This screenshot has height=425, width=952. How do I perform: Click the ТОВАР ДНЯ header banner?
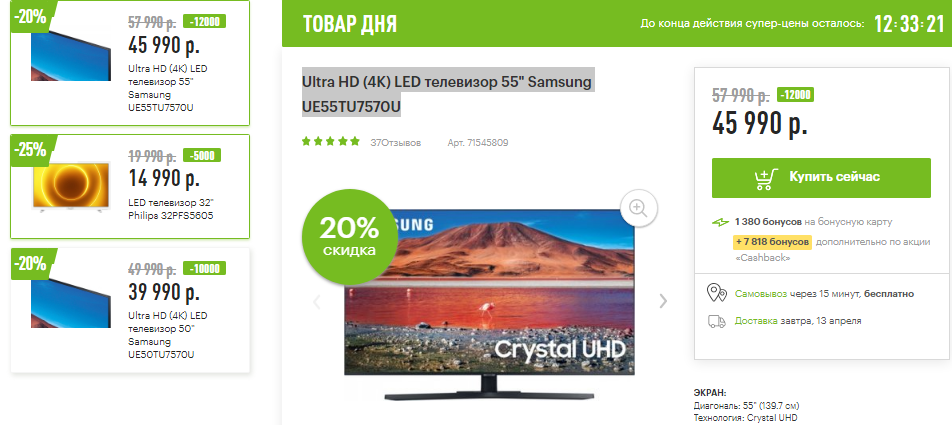(x=617, y=23)
